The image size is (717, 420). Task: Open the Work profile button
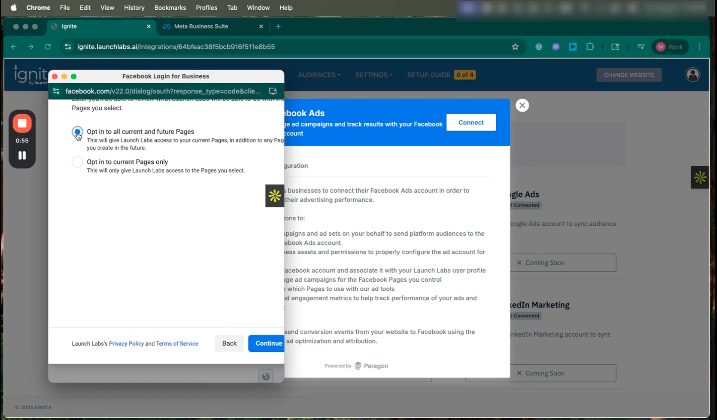670,47
